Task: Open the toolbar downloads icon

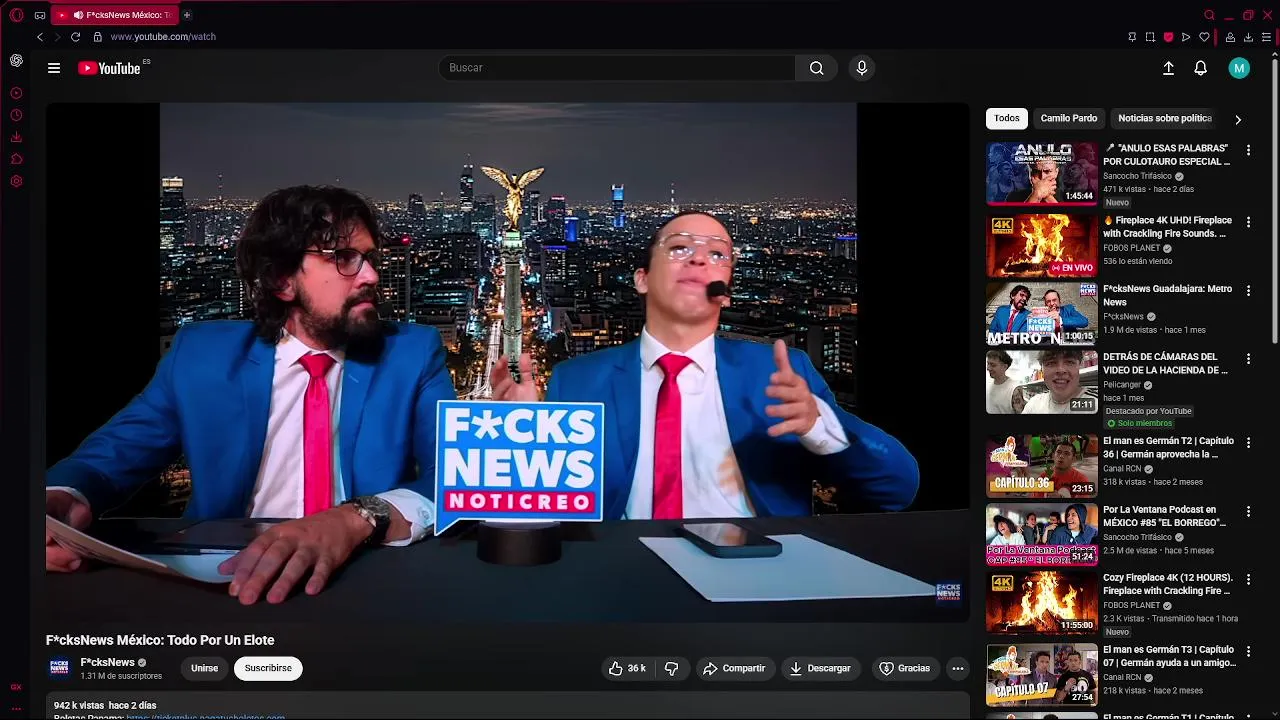Action: pos(1248,37)
